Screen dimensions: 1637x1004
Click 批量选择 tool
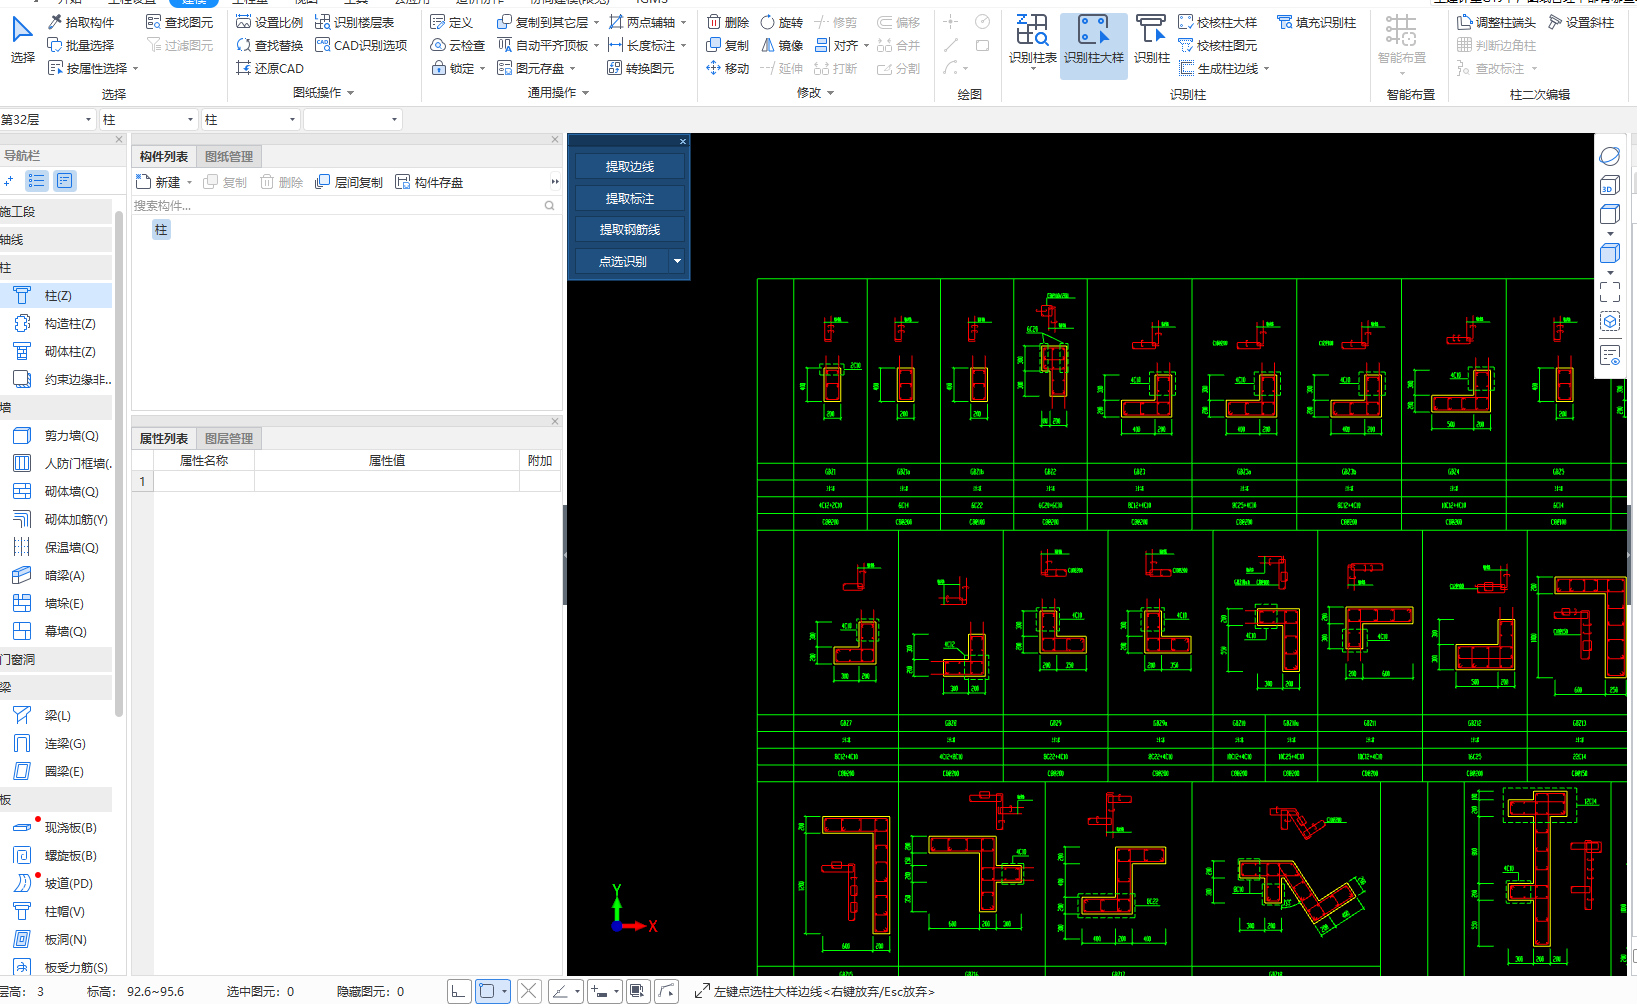coord(81,45)
